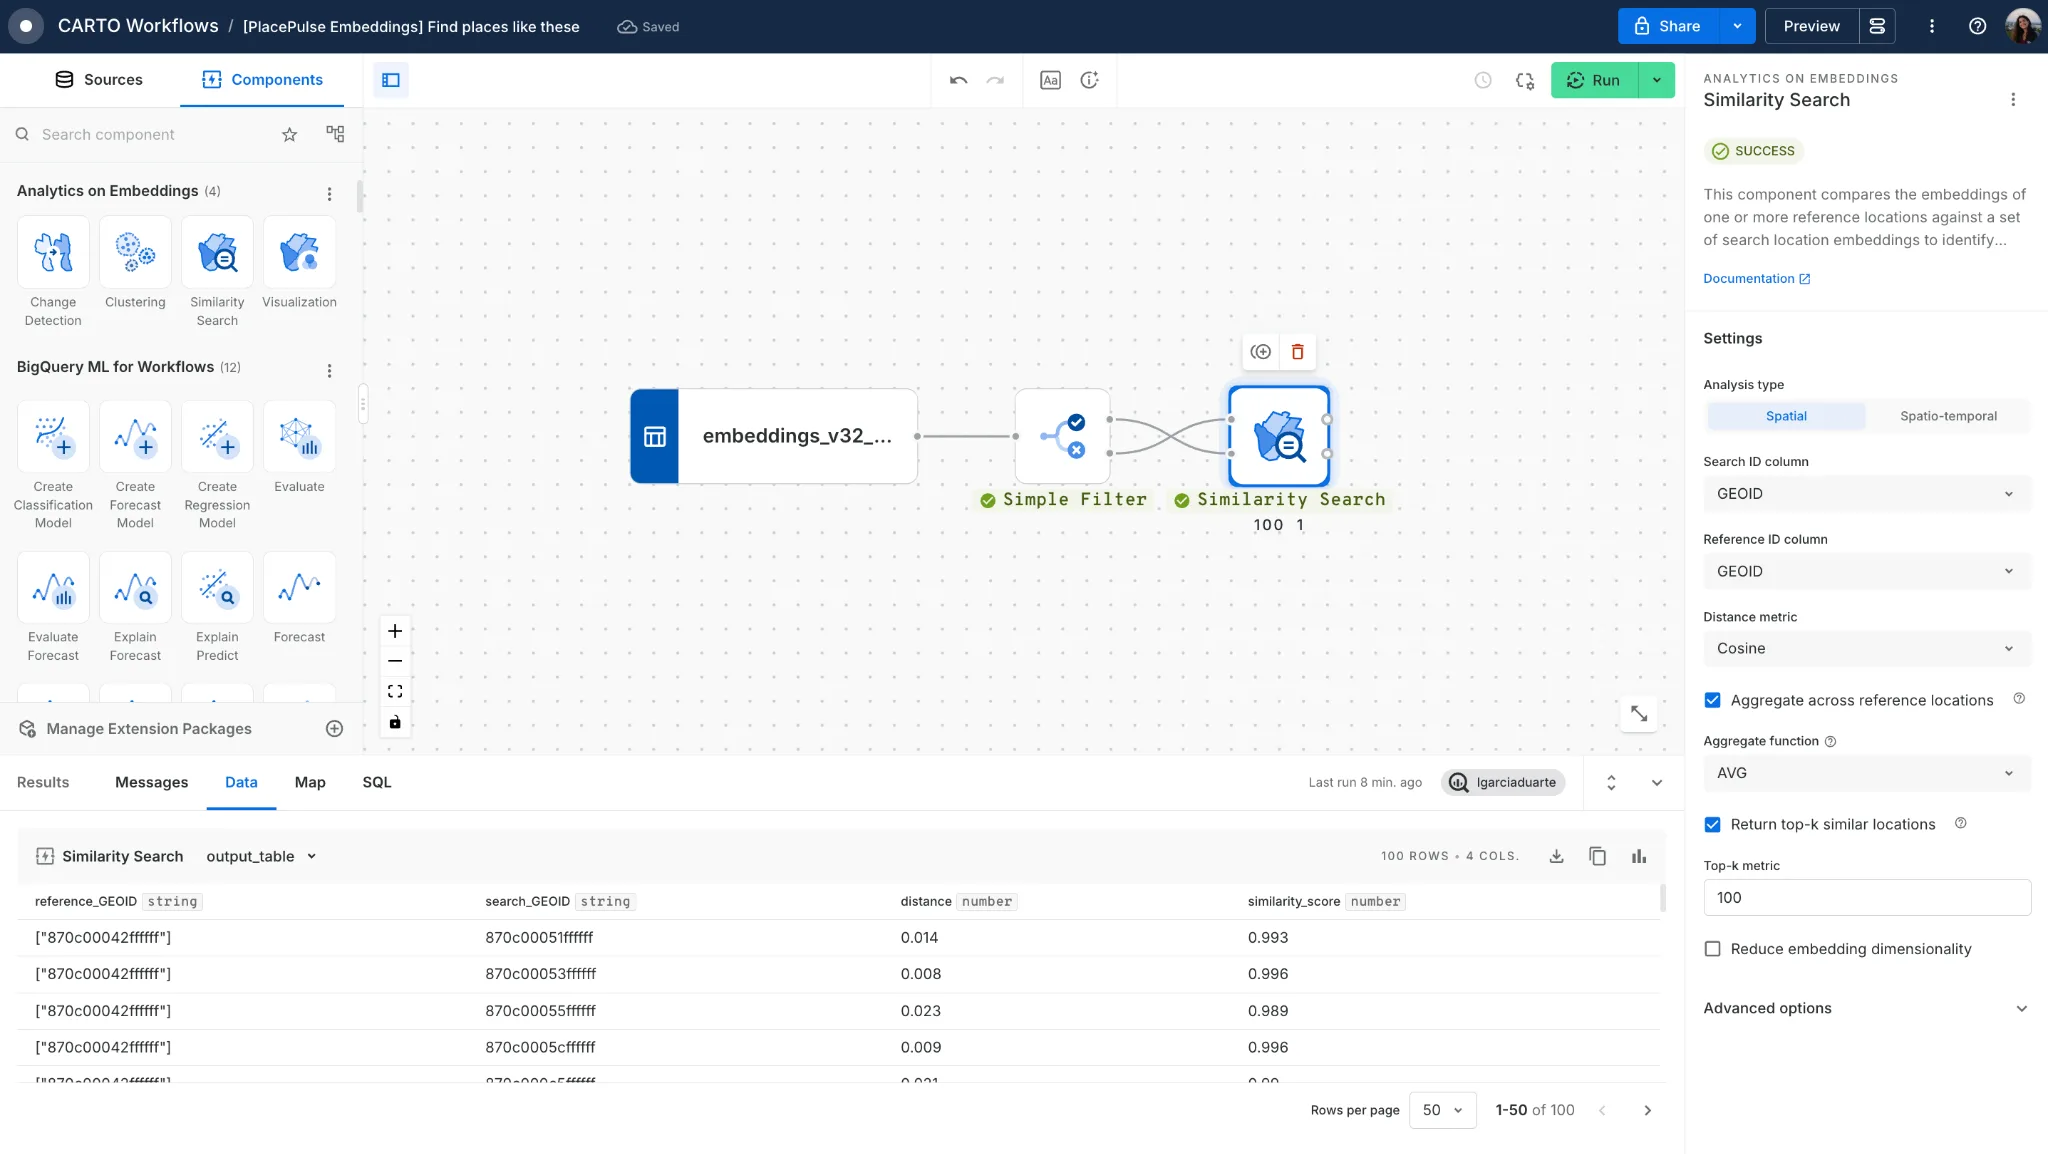Viewport: 2048px width, 1154px height.
Task: Select the Clustering component icon
Action: pos(135,252)
